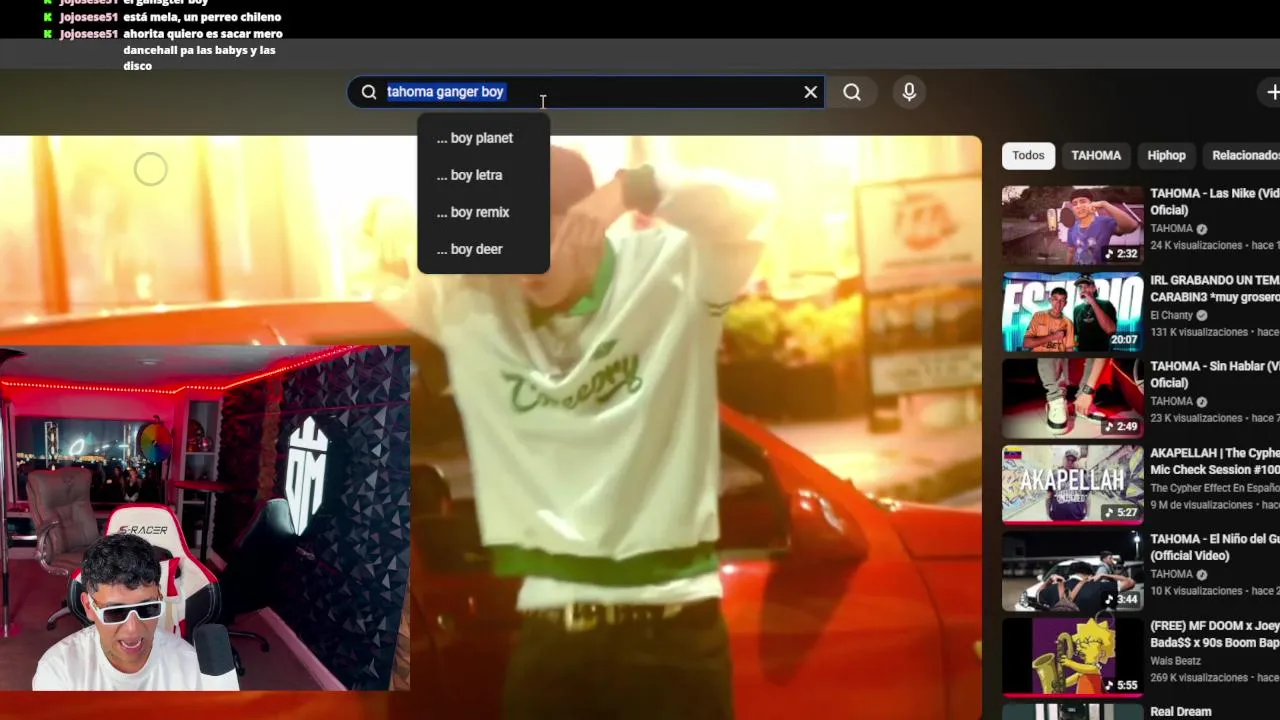The height and width of the screenshot is (720, 1280).
Task: Click the search magnifier button
Action: pos(852,92)
